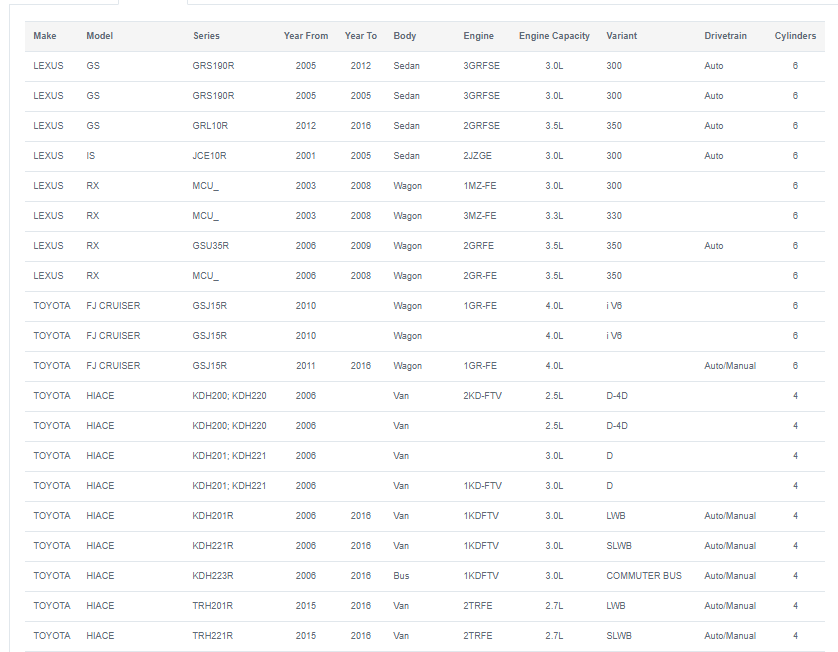Viewport: 838px width, 652px height.
Task: Click the Body column header
Action: (x=405, y=36)
